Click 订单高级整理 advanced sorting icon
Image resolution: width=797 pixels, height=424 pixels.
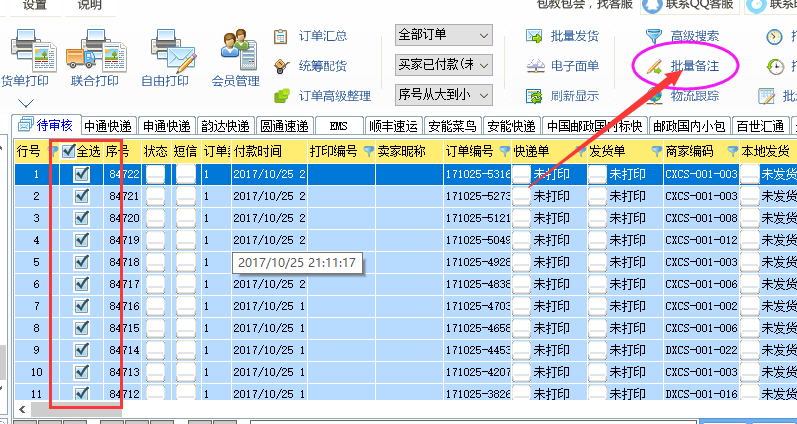click(282, 96)
